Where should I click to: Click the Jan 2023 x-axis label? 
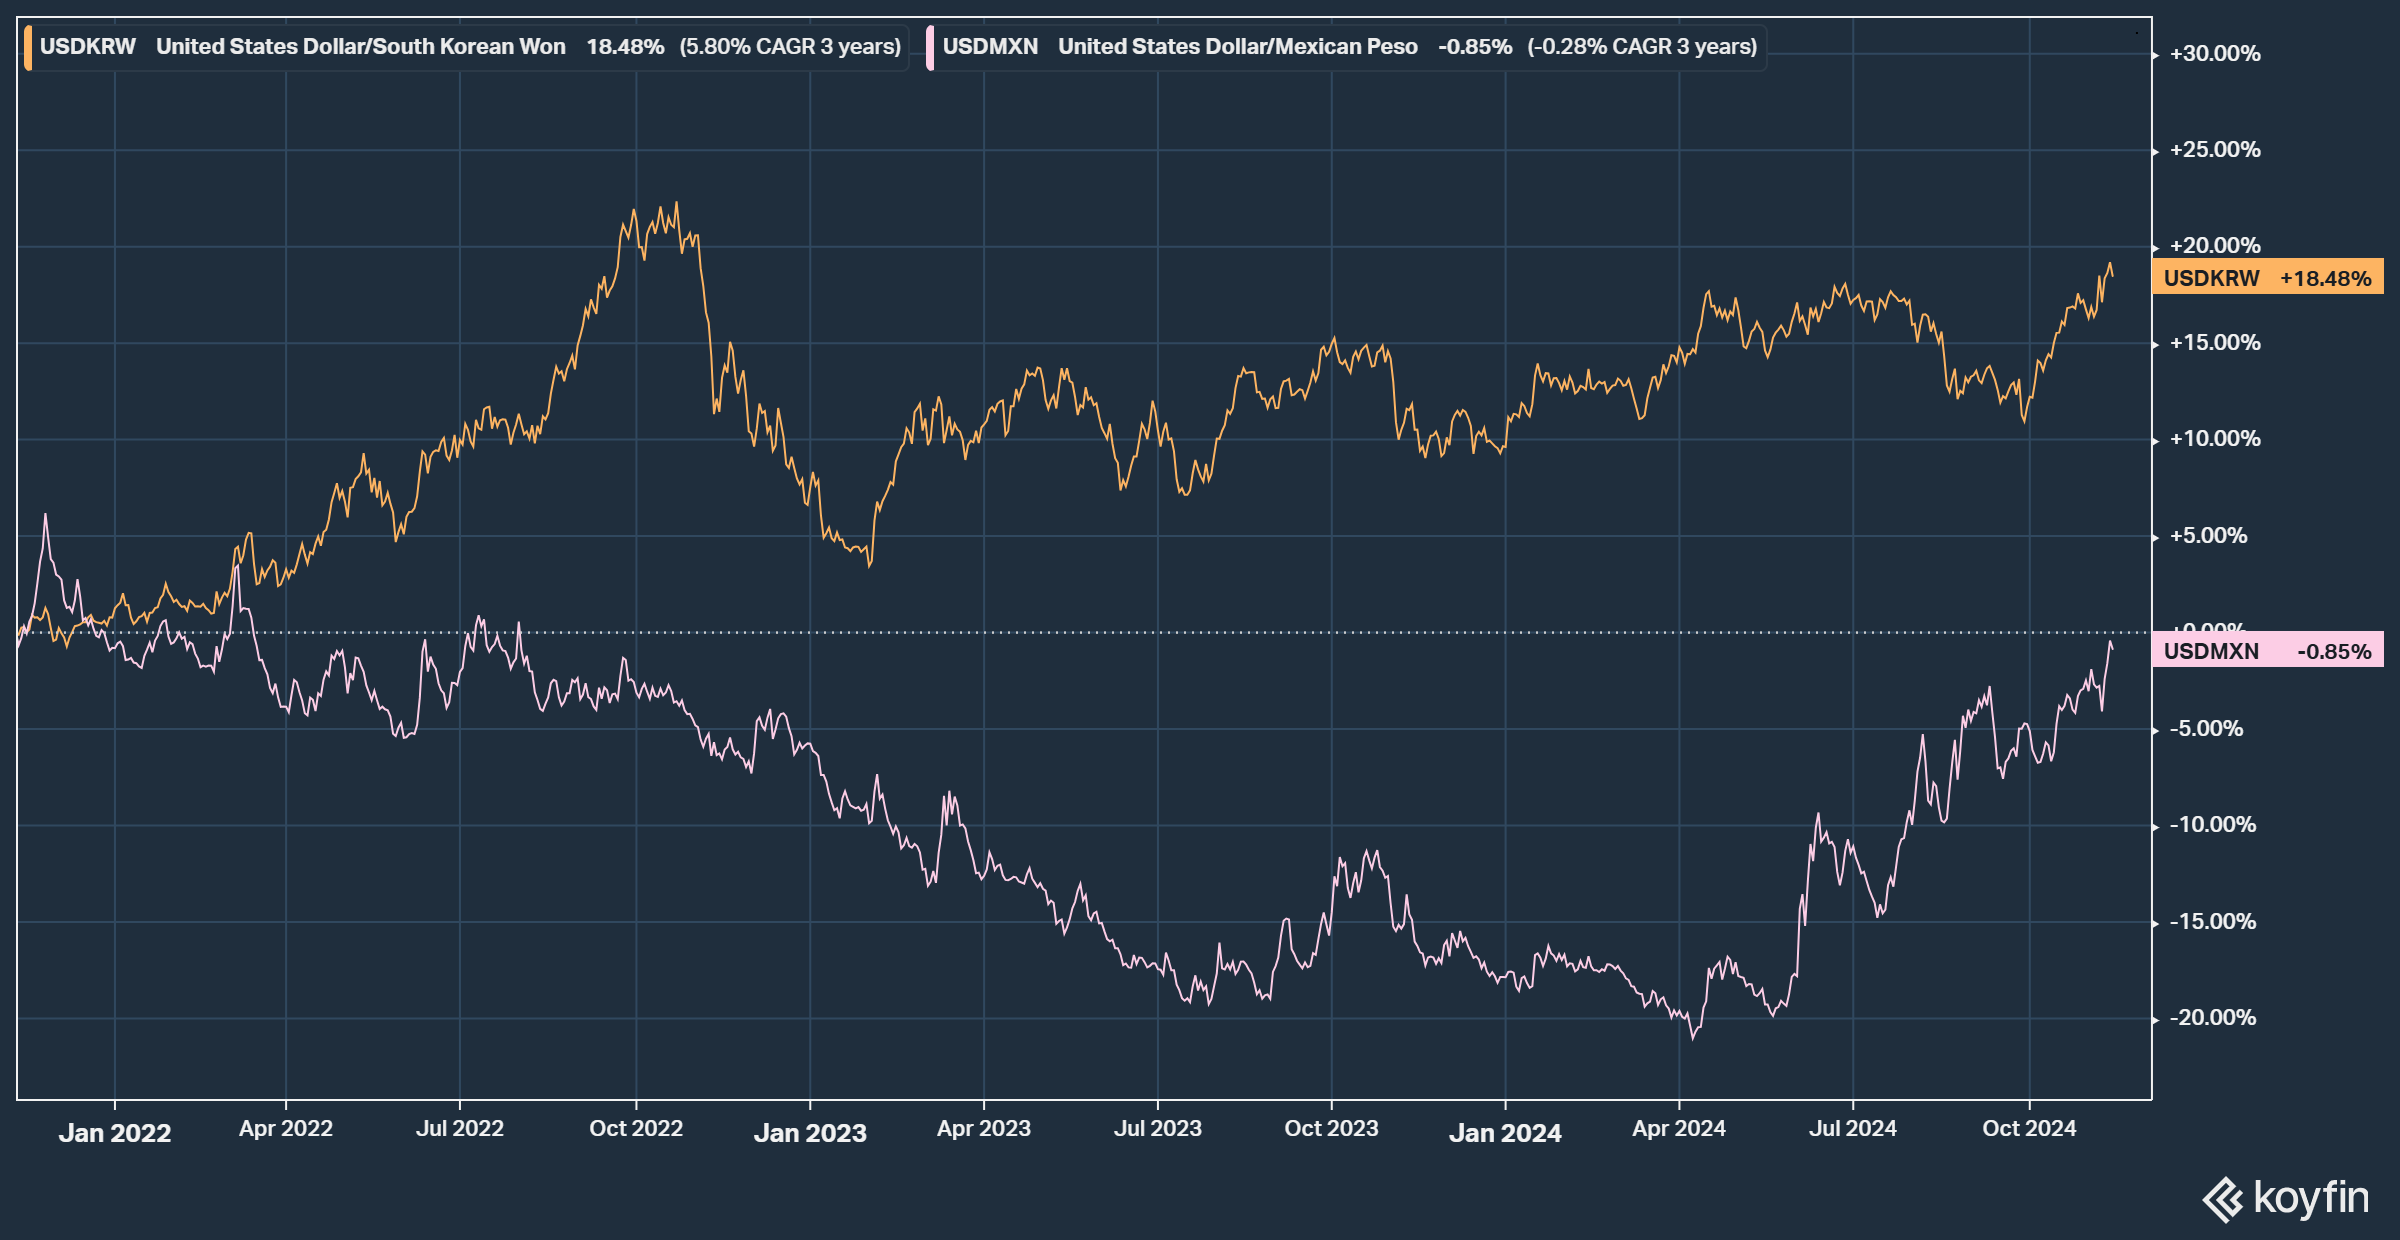click(810, 1132)
